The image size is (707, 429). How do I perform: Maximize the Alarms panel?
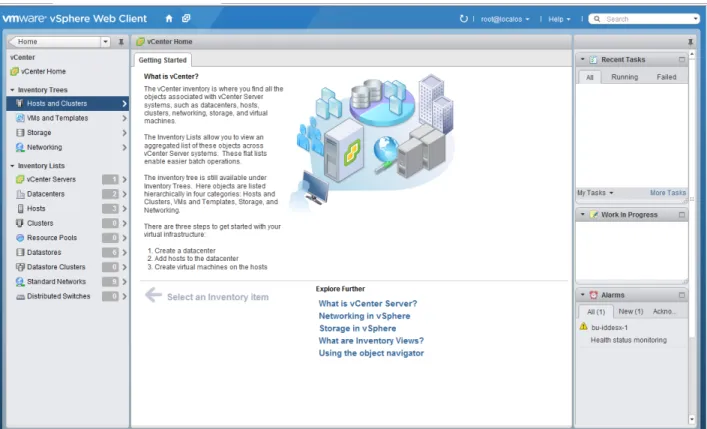(x=682, y=295)
